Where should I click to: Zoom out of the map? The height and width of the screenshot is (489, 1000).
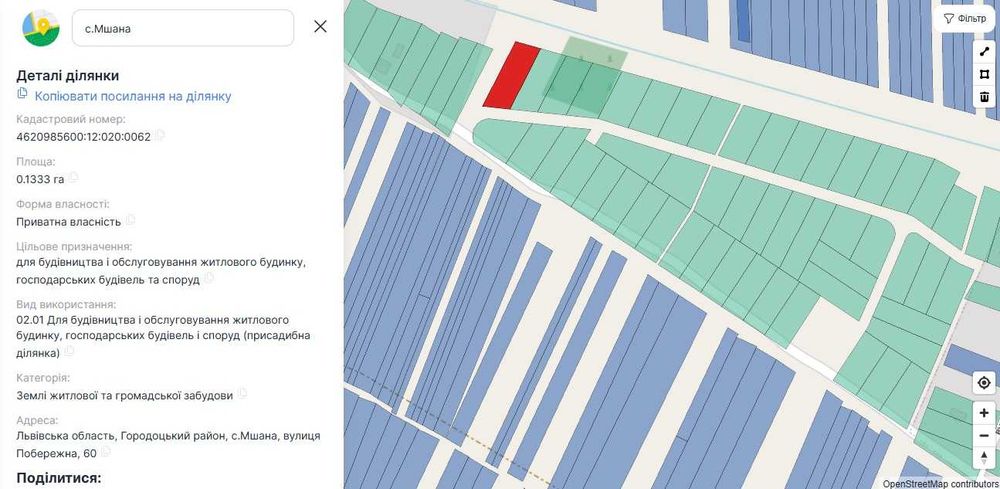[984, 436]
